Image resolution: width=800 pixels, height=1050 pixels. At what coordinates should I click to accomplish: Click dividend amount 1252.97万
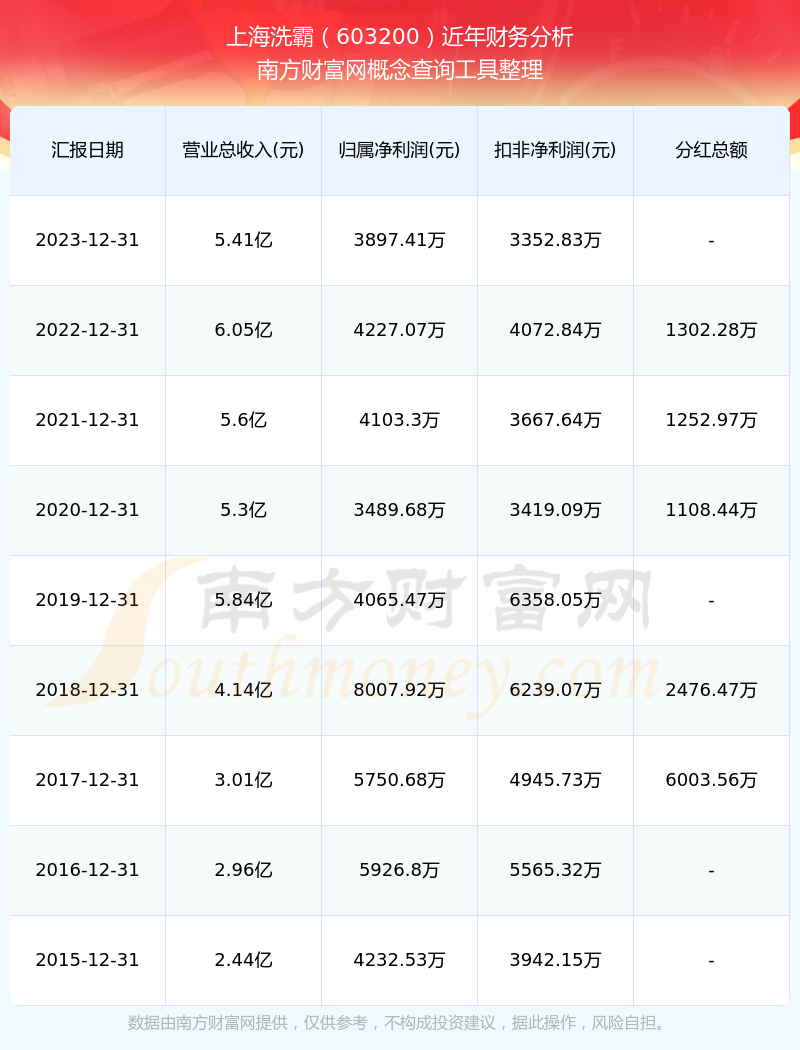[712, 420]
